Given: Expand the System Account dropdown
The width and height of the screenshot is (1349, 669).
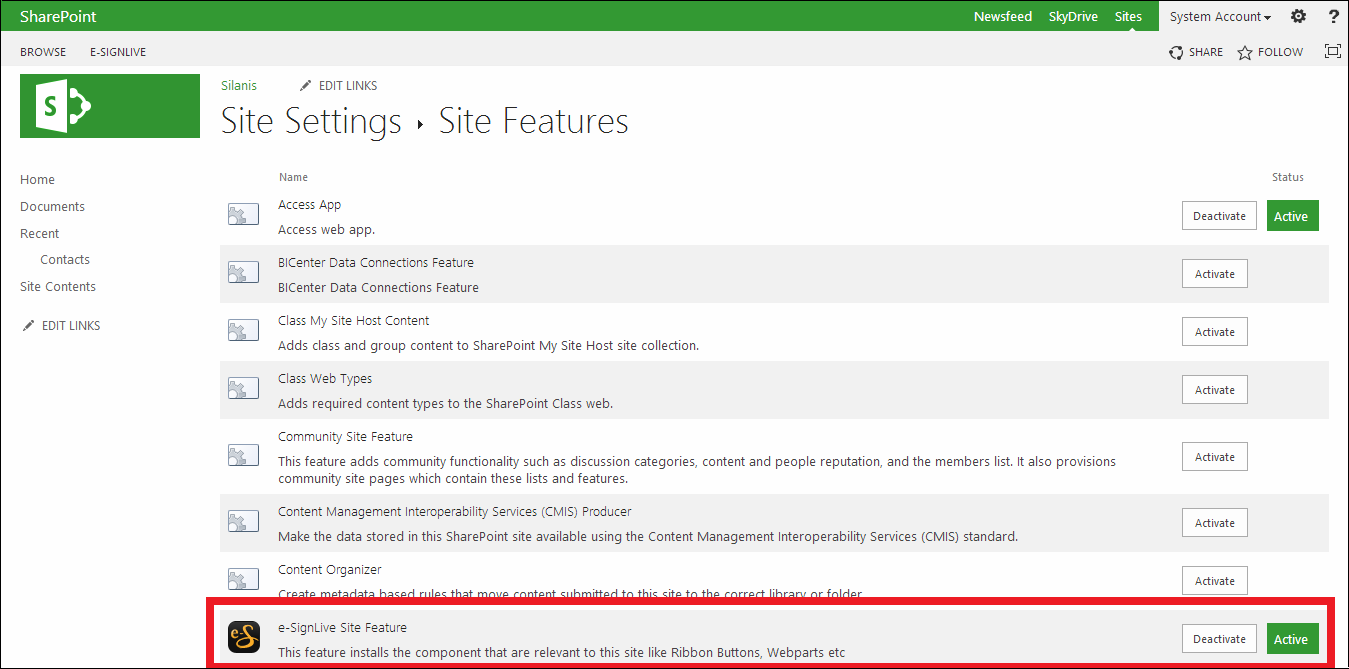Looking at the screenshot, I should [1220, 17].
